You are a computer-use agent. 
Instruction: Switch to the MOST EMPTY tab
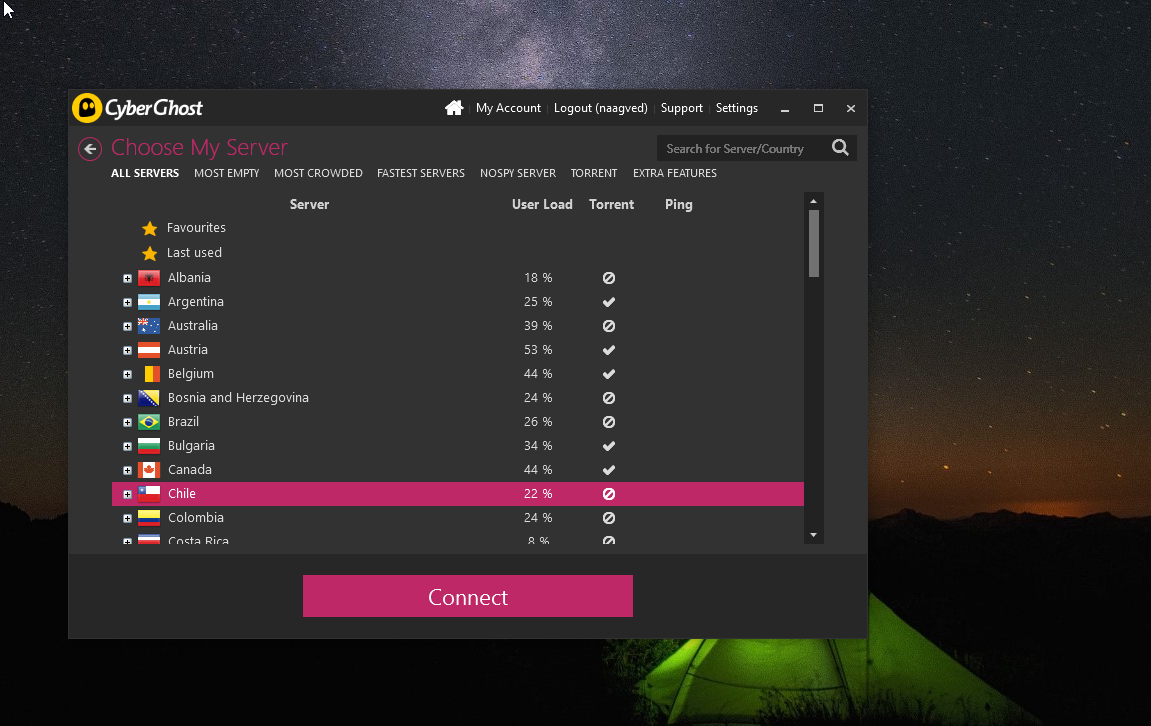227,173
